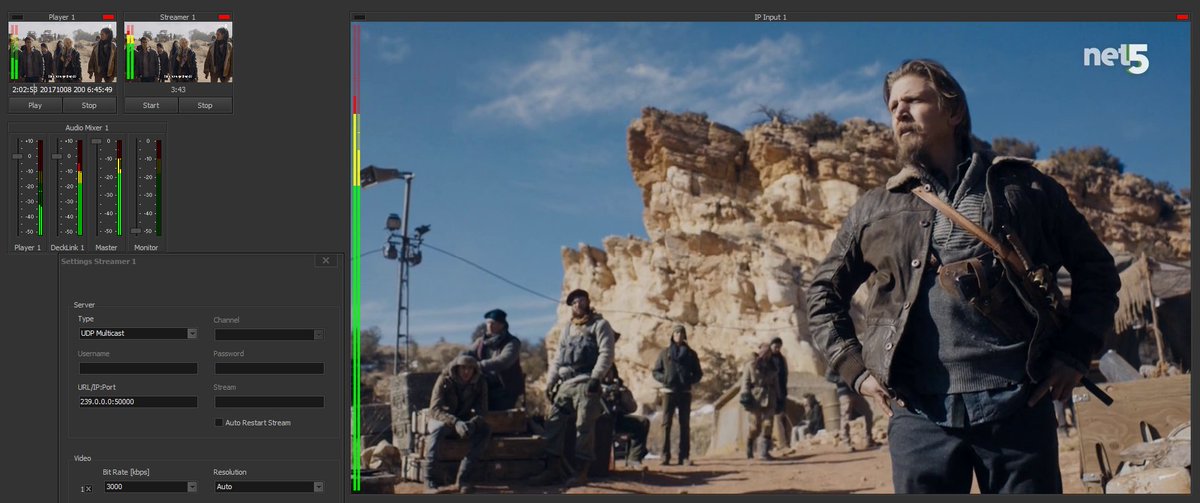Screen dimensions: 1200x503
Task: Open the Channel dropdown in Server settings
Action: point(269,334)
